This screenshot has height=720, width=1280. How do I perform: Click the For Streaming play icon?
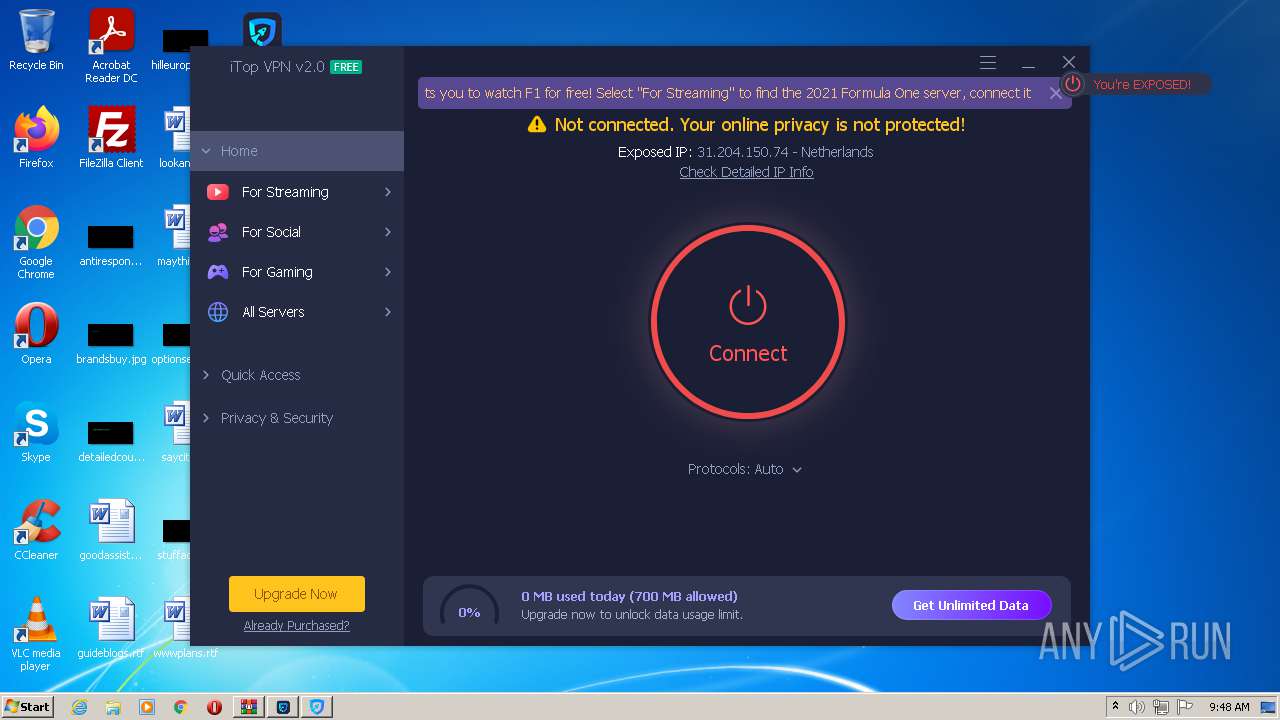pyautogui.click(x=218, y=192)
